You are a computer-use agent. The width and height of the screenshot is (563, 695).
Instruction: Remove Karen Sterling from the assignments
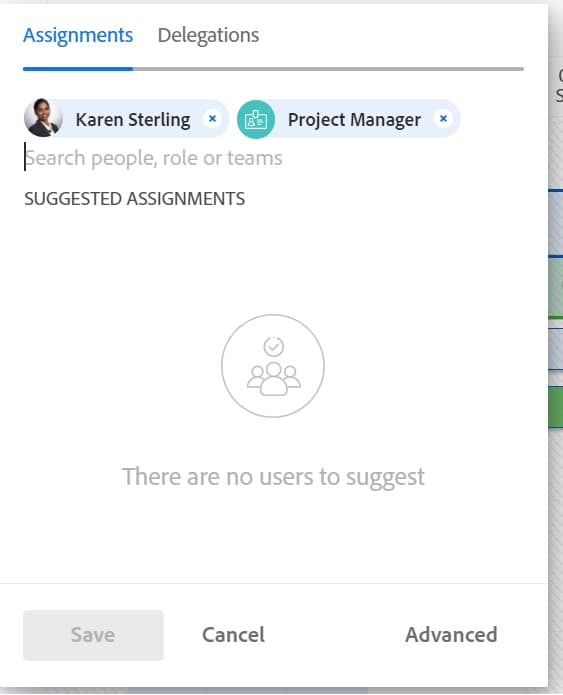pyautogui.click(x=212, y=119)
